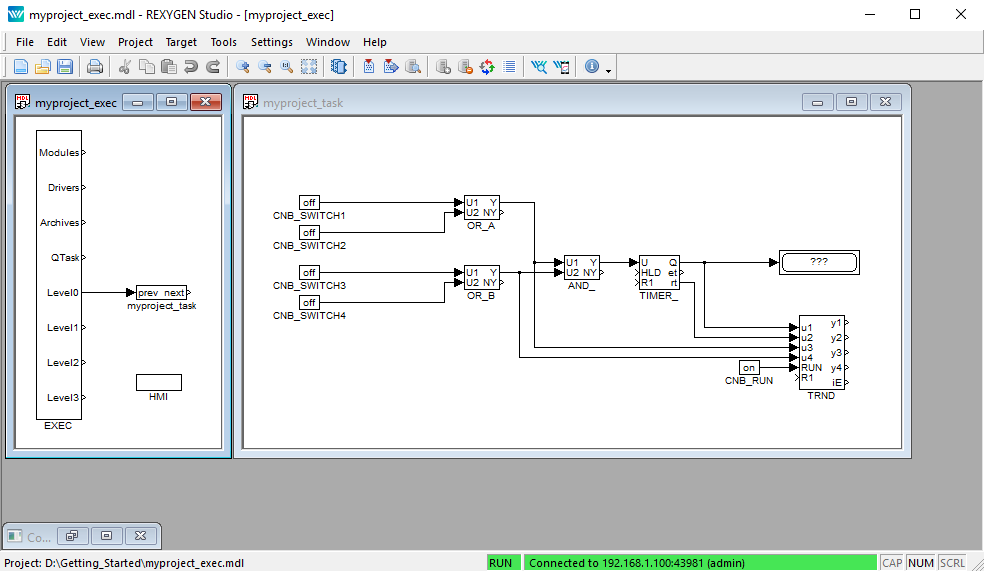Select the TIMER_ function block
This screenshot has width=984, height=571.
tap(659, 272)
